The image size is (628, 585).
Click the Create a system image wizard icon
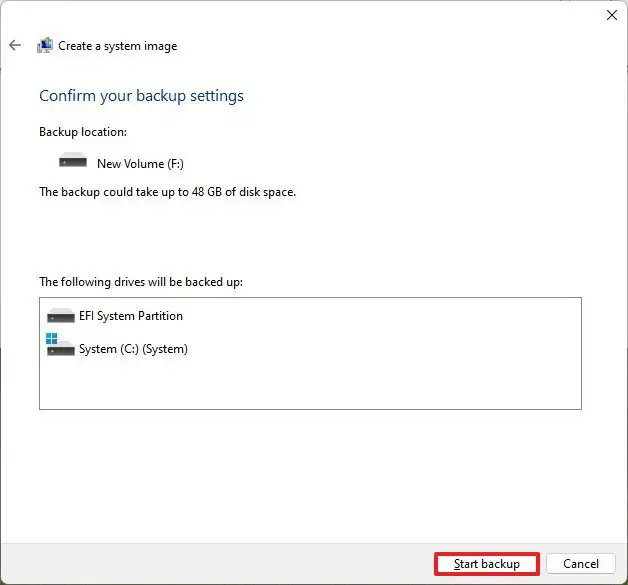coord(45,45)
